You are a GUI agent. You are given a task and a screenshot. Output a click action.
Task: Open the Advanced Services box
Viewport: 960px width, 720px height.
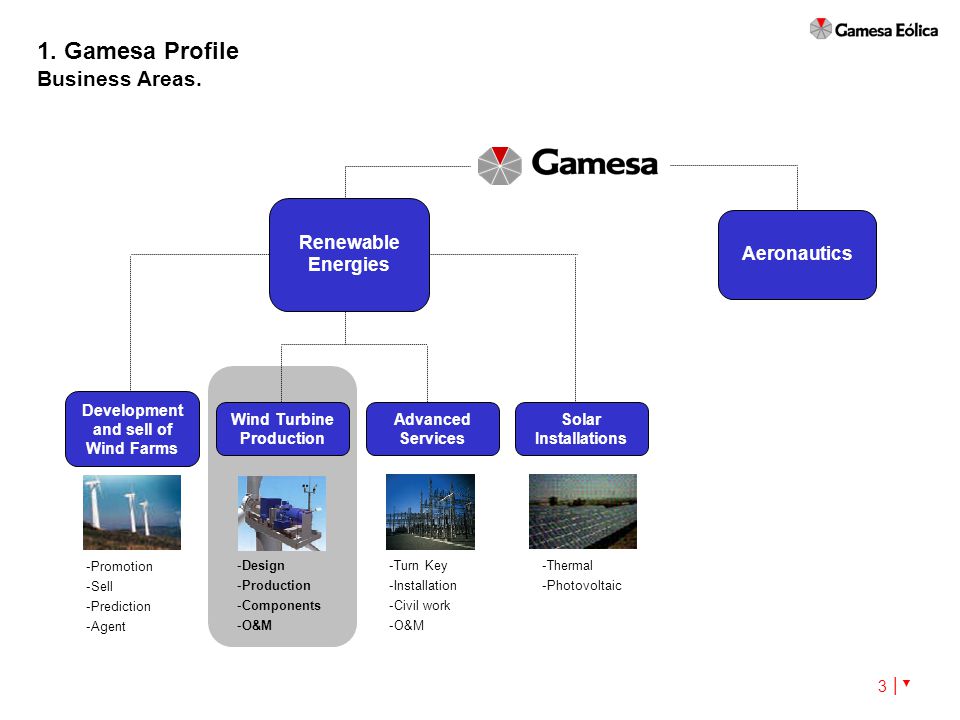[432, 429]
